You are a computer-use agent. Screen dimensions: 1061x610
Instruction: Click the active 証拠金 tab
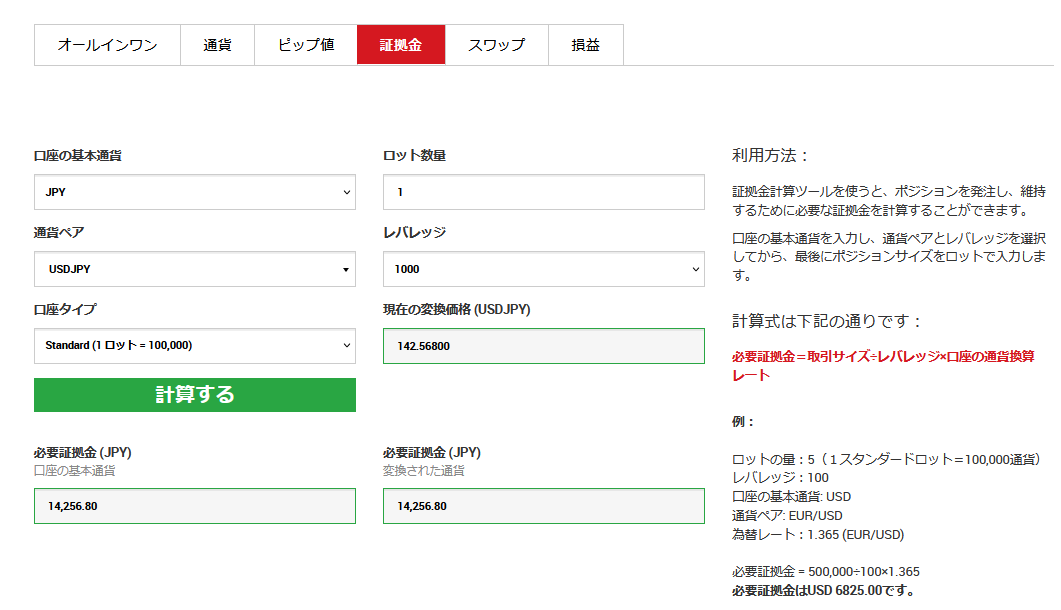[401, 45]
